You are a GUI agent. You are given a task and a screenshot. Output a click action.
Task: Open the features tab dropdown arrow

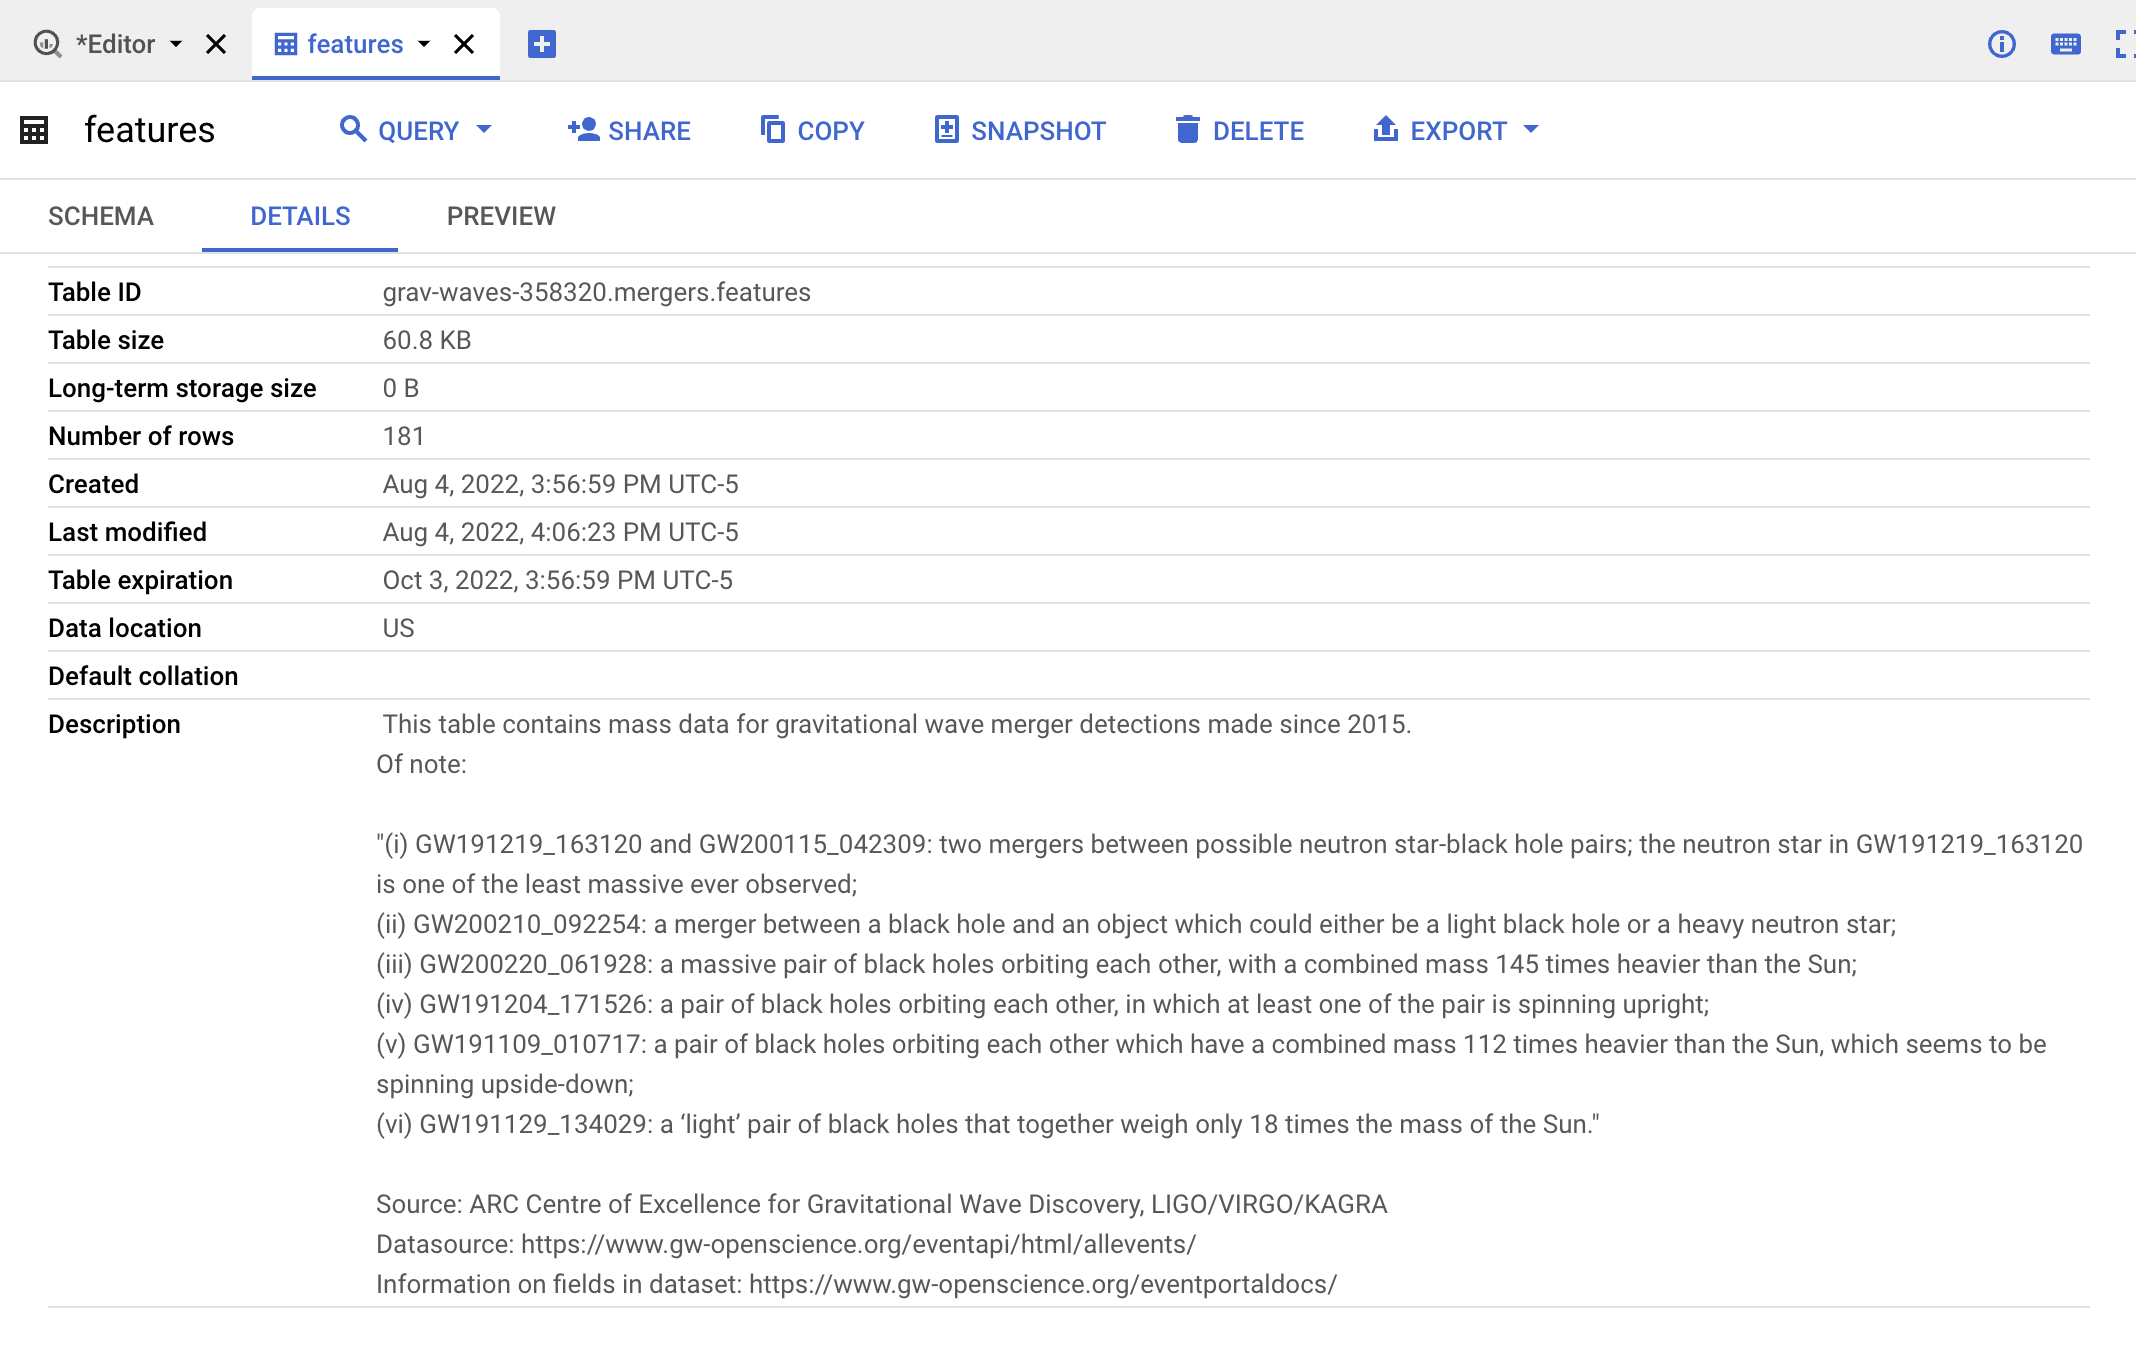click(x=424, y=44)
